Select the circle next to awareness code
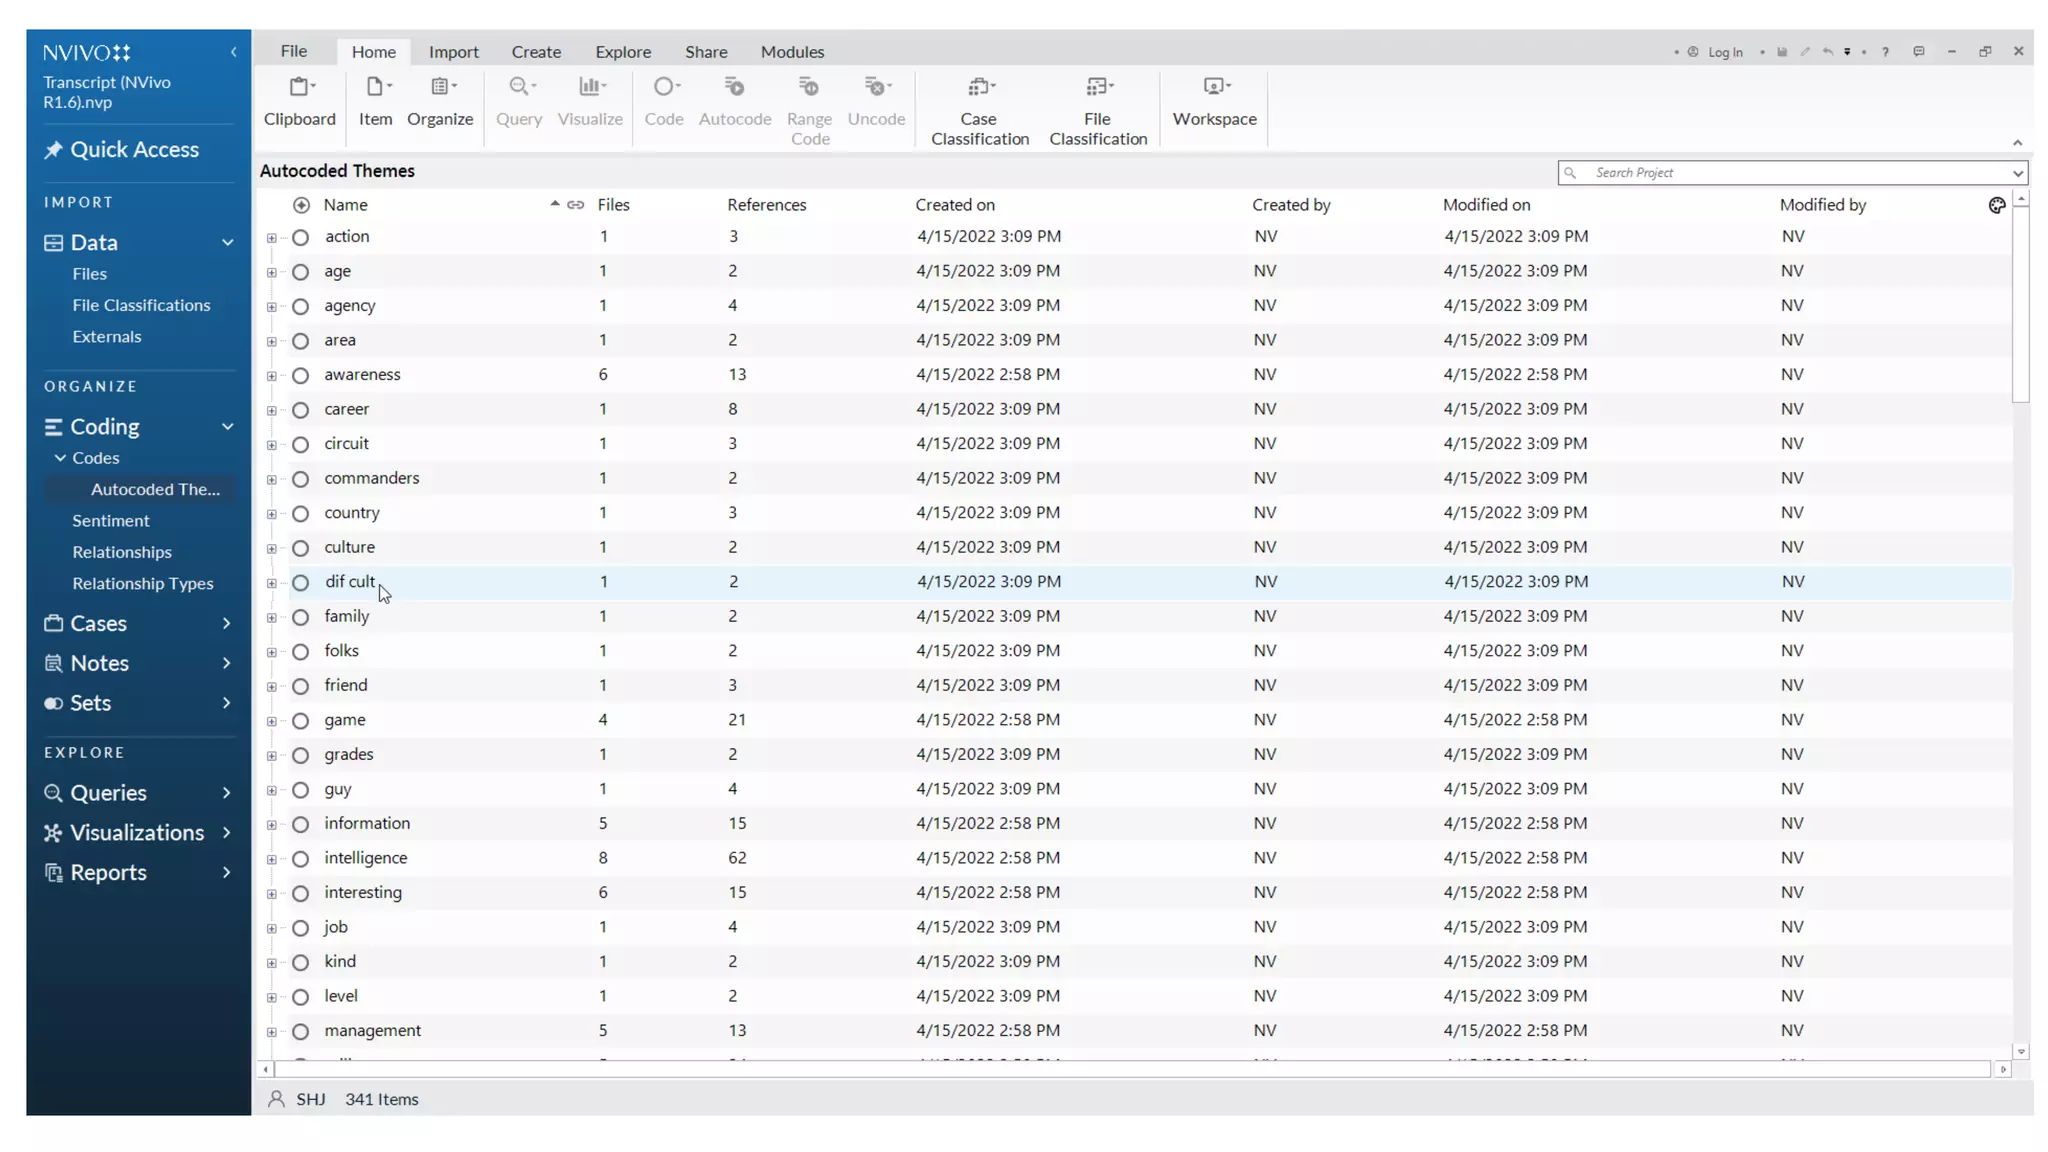This screenshot has height=1152, width=2048. (x=300, y=375)
